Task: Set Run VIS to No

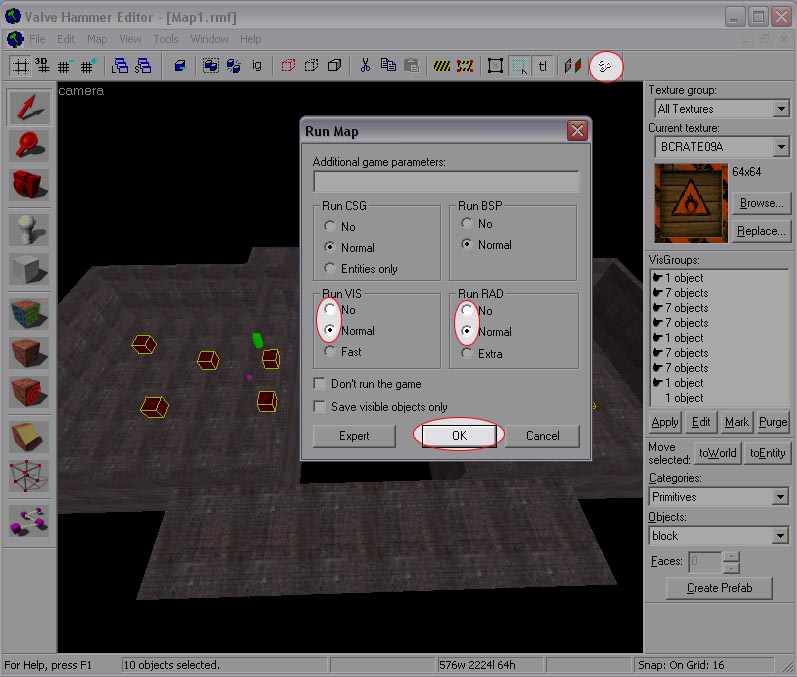Action: pos(330,309)
